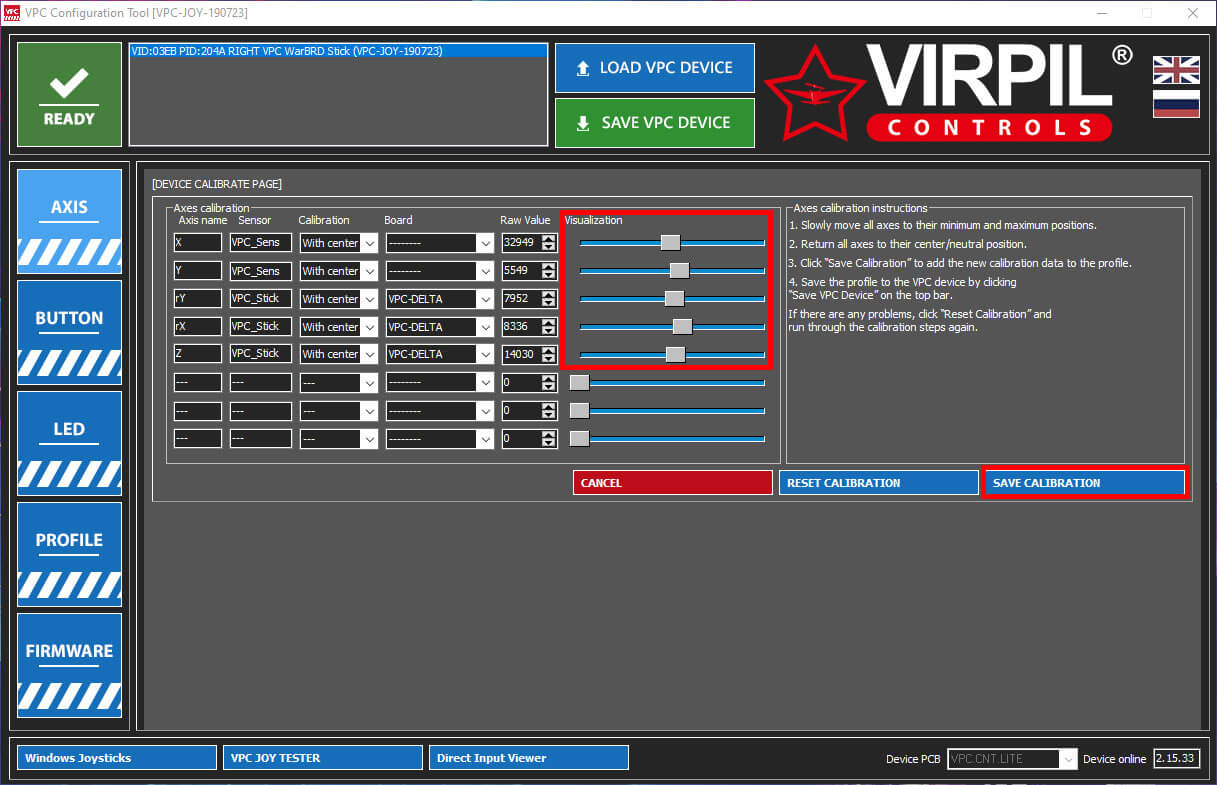Close the VPC Configuration Tool window

tap(1192, 13)
